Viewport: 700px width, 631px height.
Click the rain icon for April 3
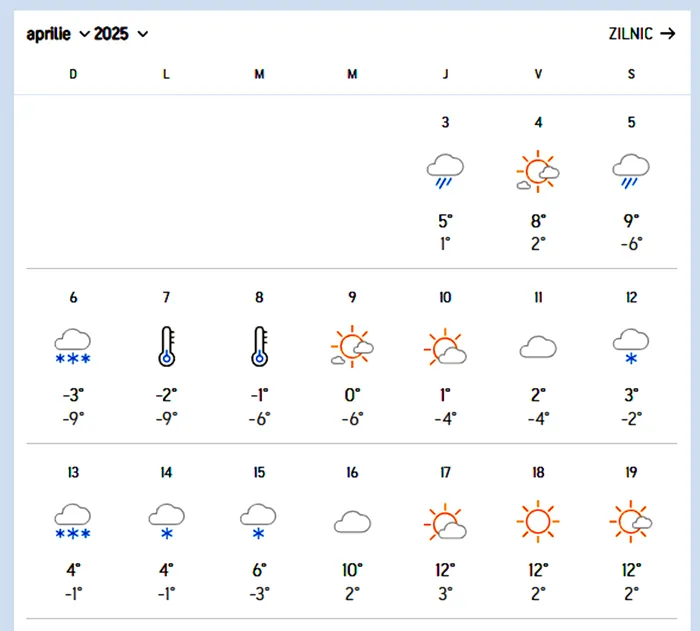(445, 171)
